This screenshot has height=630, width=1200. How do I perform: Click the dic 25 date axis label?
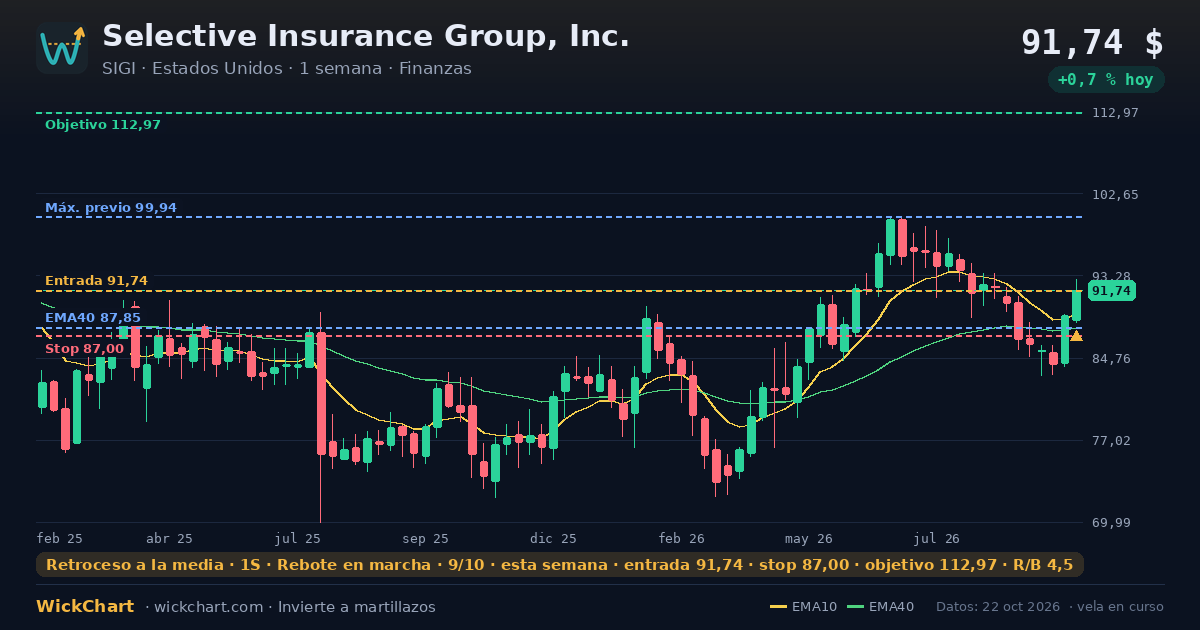[554, 538]
